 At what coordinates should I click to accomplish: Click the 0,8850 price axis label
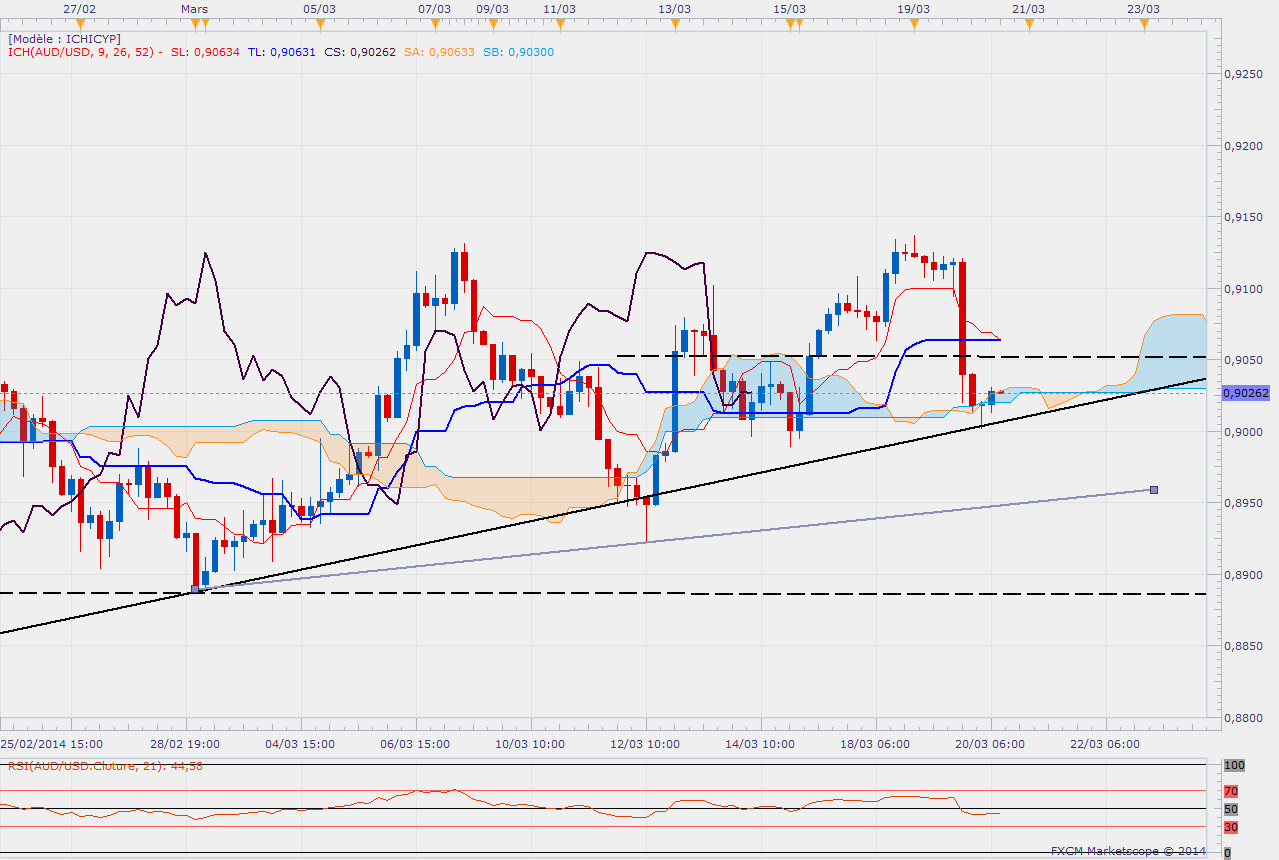(x=1245, y=646)
